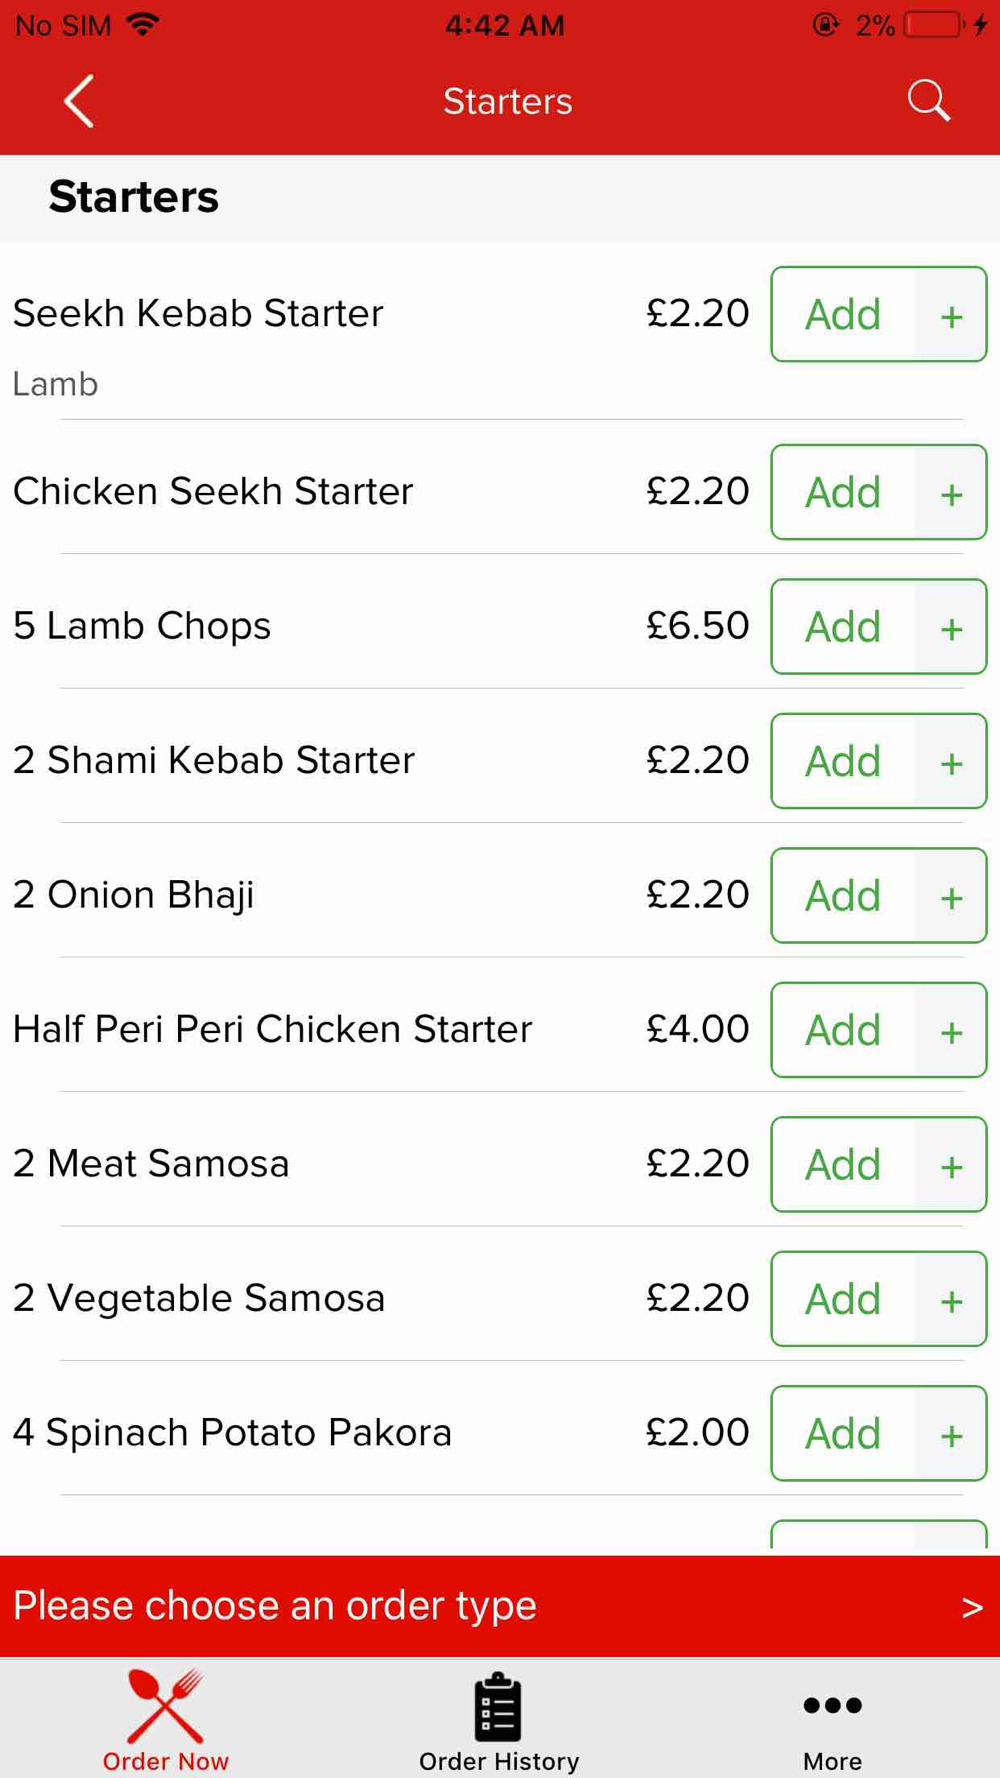The height and width of the screenshot is (1778, 1000).
Task: Open the search magnifier icon
Action: coord(928,101)
